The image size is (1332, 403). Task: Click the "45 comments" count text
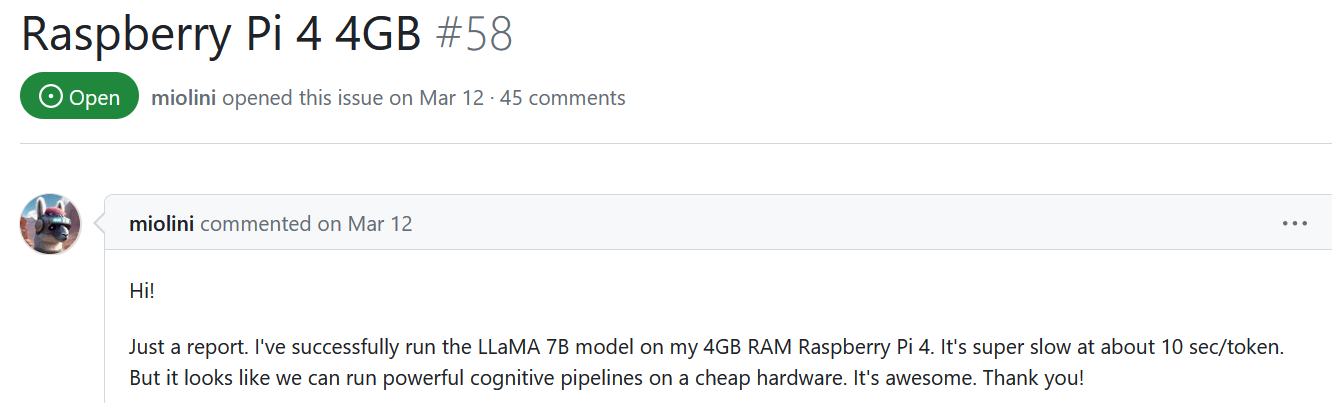click(x=563, y=98)
